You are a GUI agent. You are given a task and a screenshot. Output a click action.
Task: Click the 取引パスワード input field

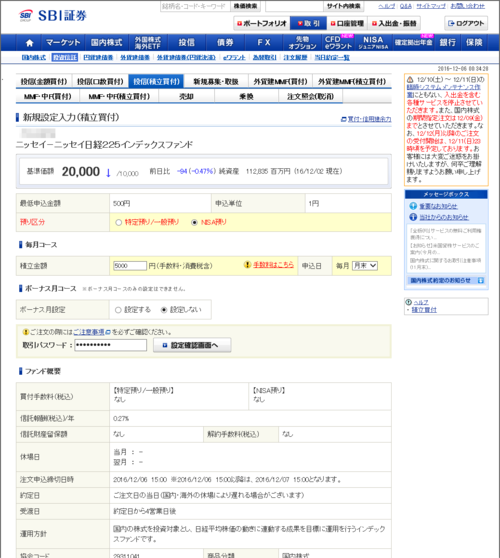pos(111,345)
